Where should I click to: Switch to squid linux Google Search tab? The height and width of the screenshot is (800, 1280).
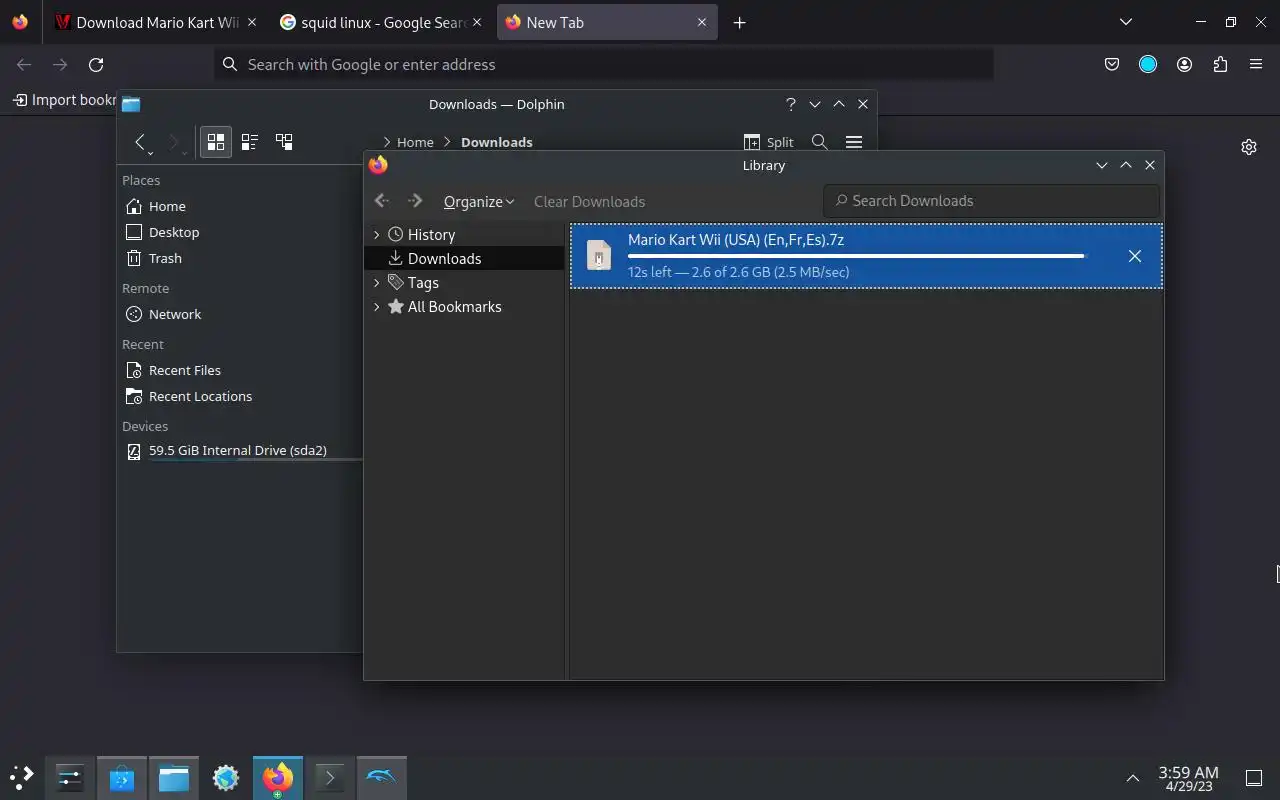pos(382,22)
